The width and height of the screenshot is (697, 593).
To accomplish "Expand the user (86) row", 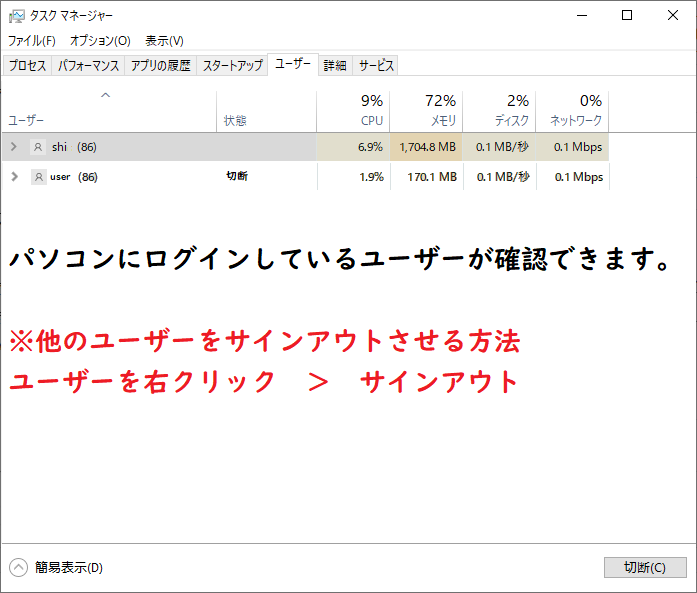I will [15, 176].
